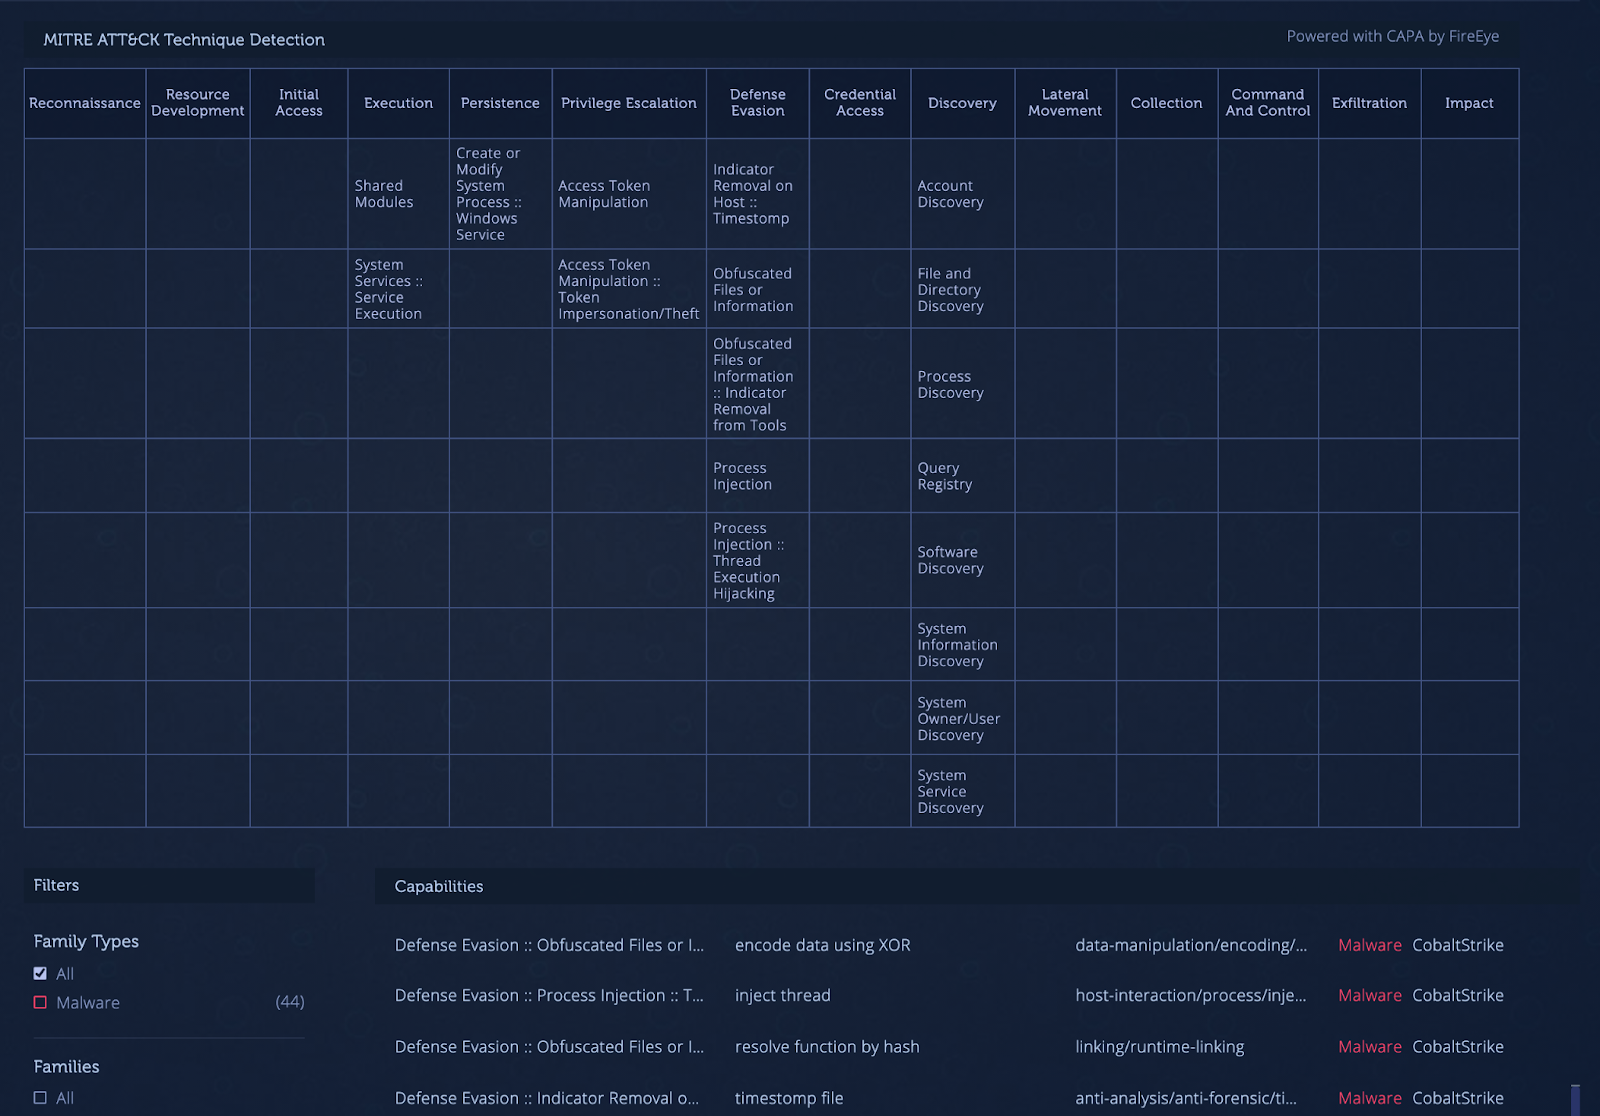The image size is (1600, 1116).
Task: Open the 'encode data using XOR' capability
Action: pyautogui.click(x=822, y=945)
